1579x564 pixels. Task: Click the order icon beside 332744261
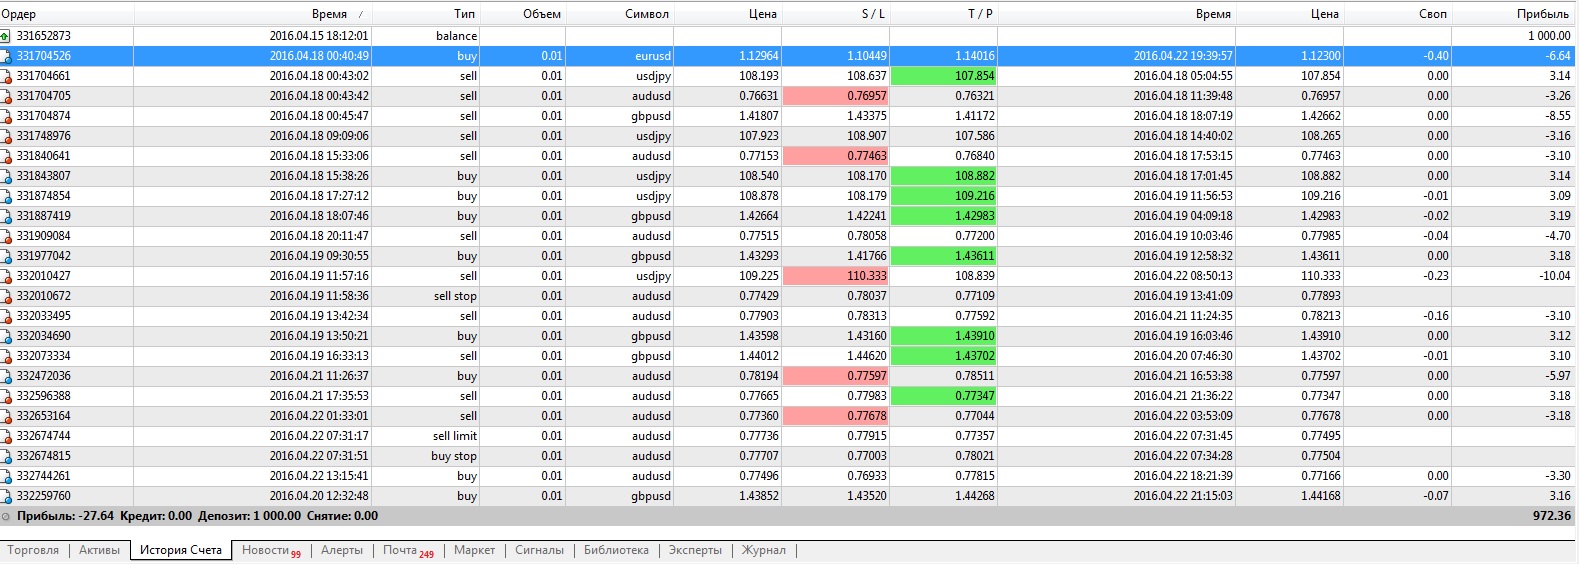(6, 476)
